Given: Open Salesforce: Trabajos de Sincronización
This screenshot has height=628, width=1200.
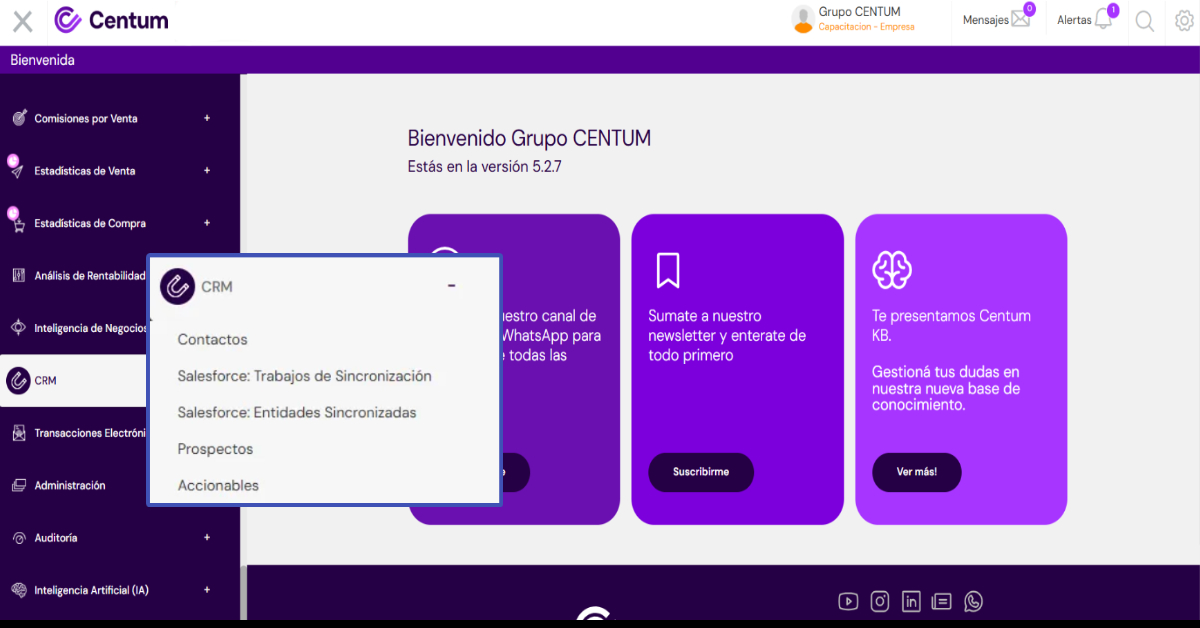Looking at the screenshot, I should (305, 376).
